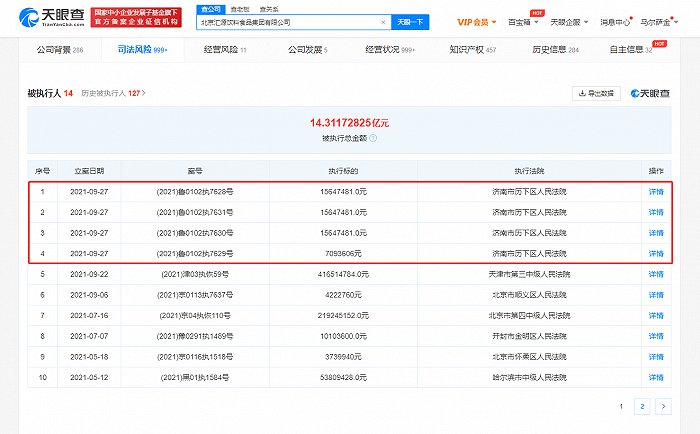Viewport: 700px width, 434px height.
Task: Switch to the 公司背景 tab
Action: coord(60,50)
